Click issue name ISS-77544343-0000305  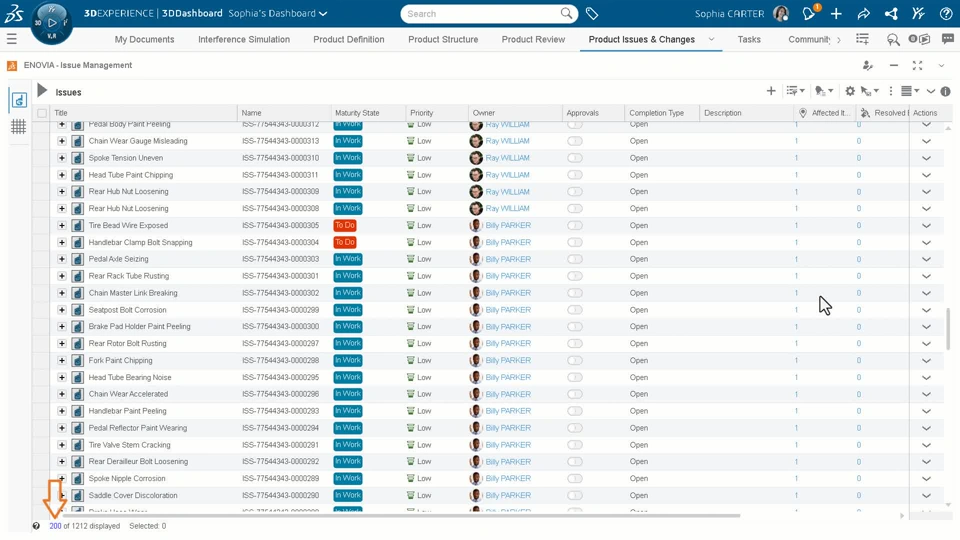coord(280,225)
